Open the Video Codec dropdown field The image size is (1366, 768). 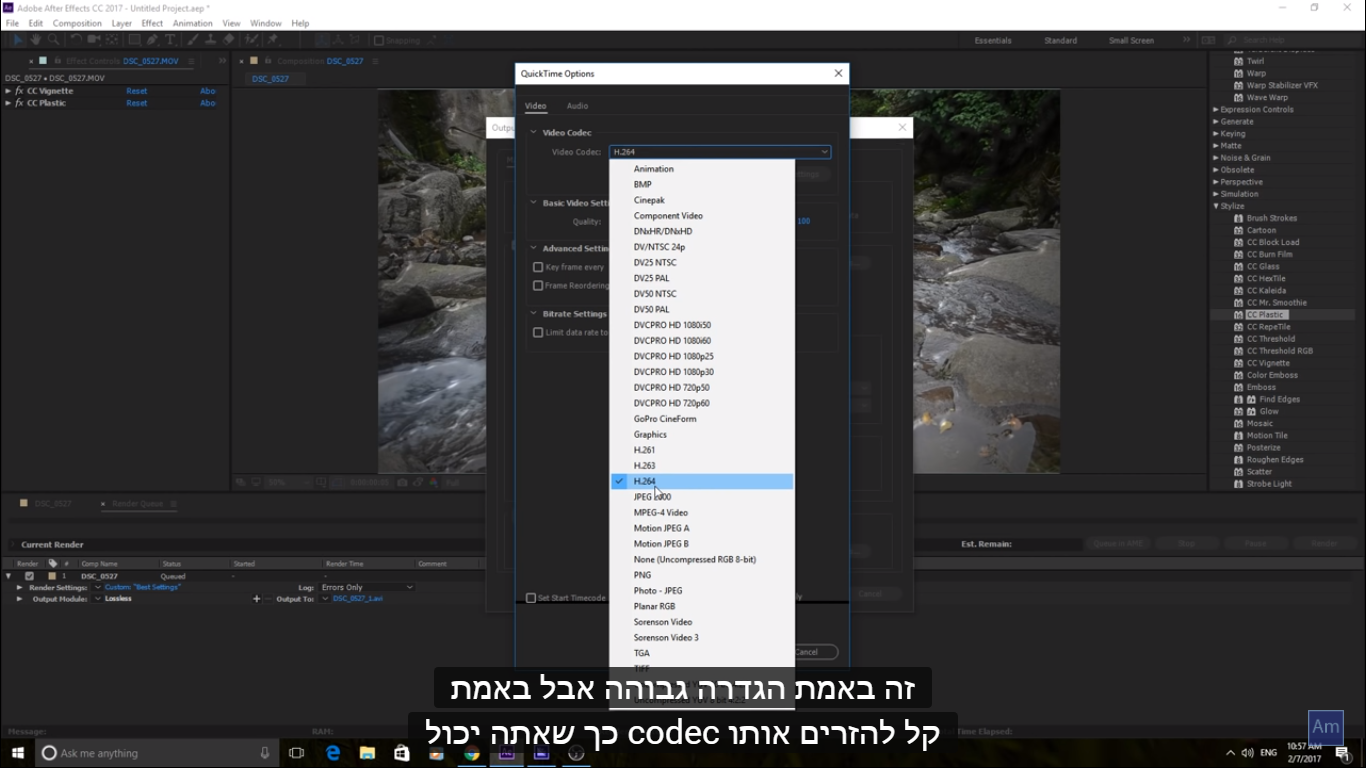720,152
